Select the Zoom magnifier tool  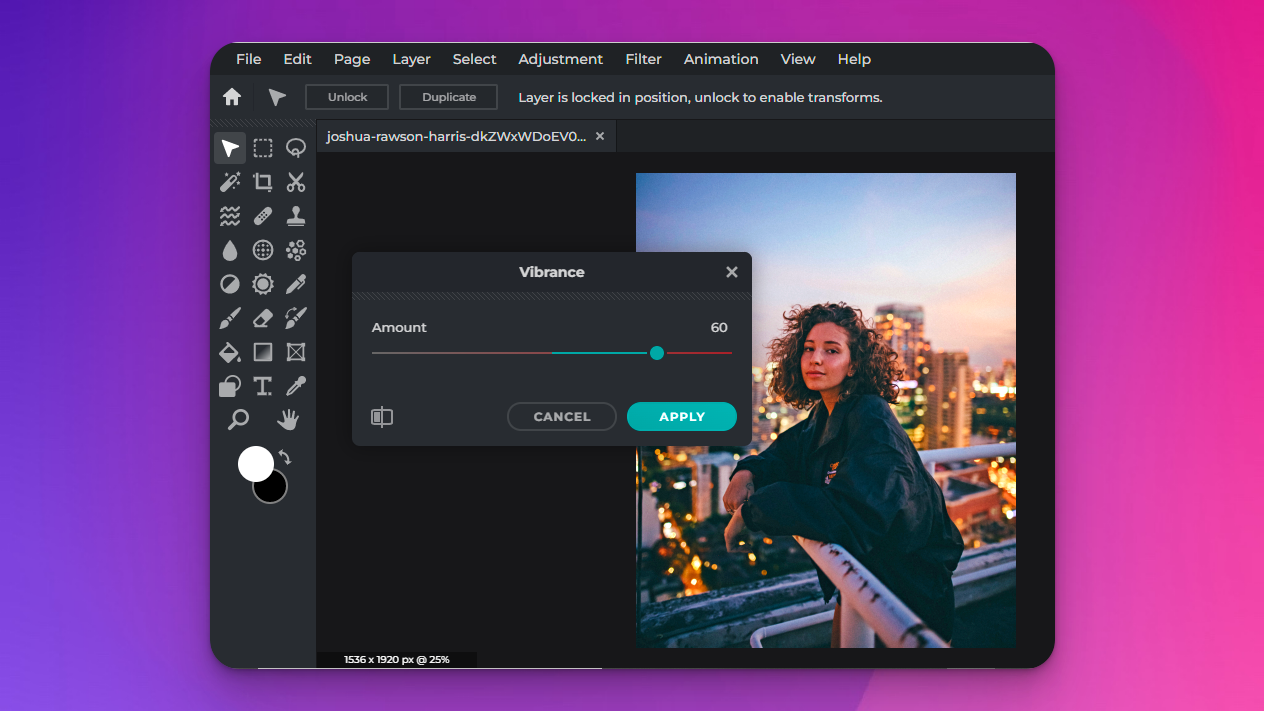pos(238,420)
